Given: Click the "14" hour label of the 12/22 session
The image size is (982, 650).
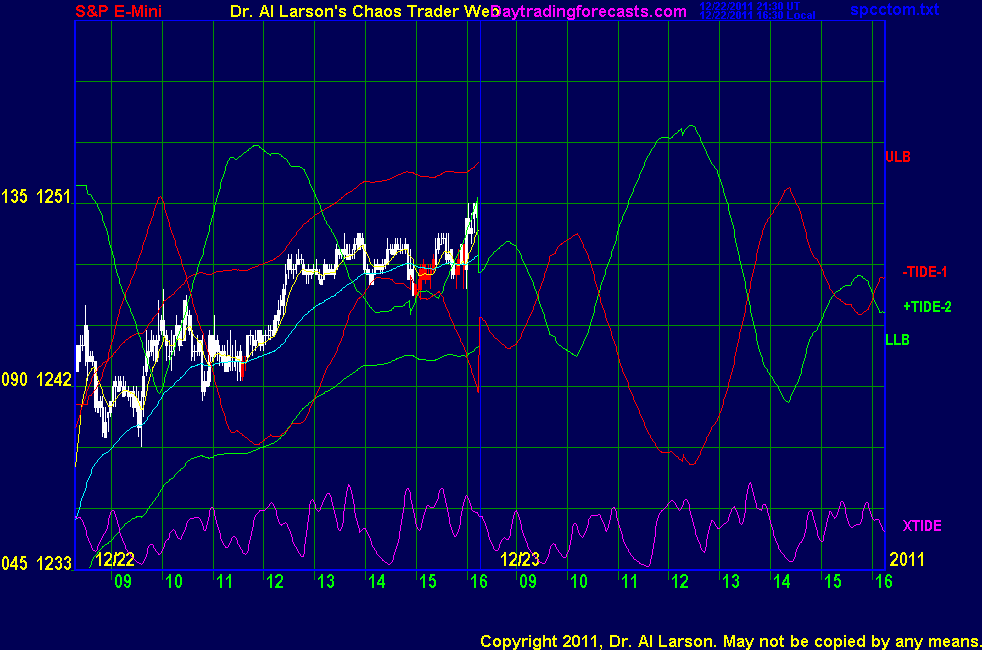Looking at the screenshot, I should 376,582.
